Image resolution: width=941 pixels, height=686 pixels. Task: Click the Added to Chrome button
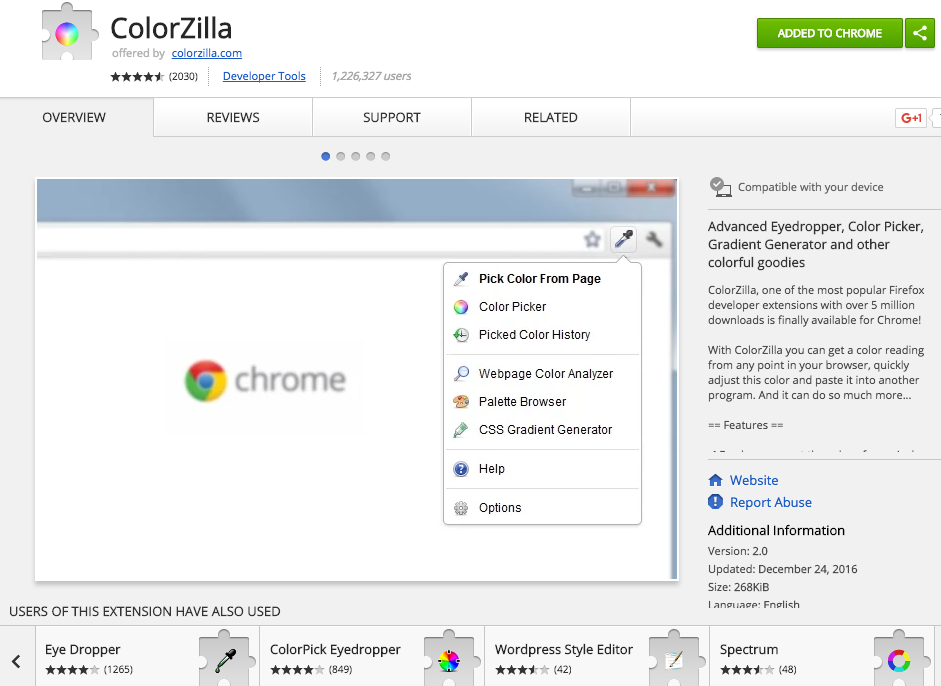829,33
